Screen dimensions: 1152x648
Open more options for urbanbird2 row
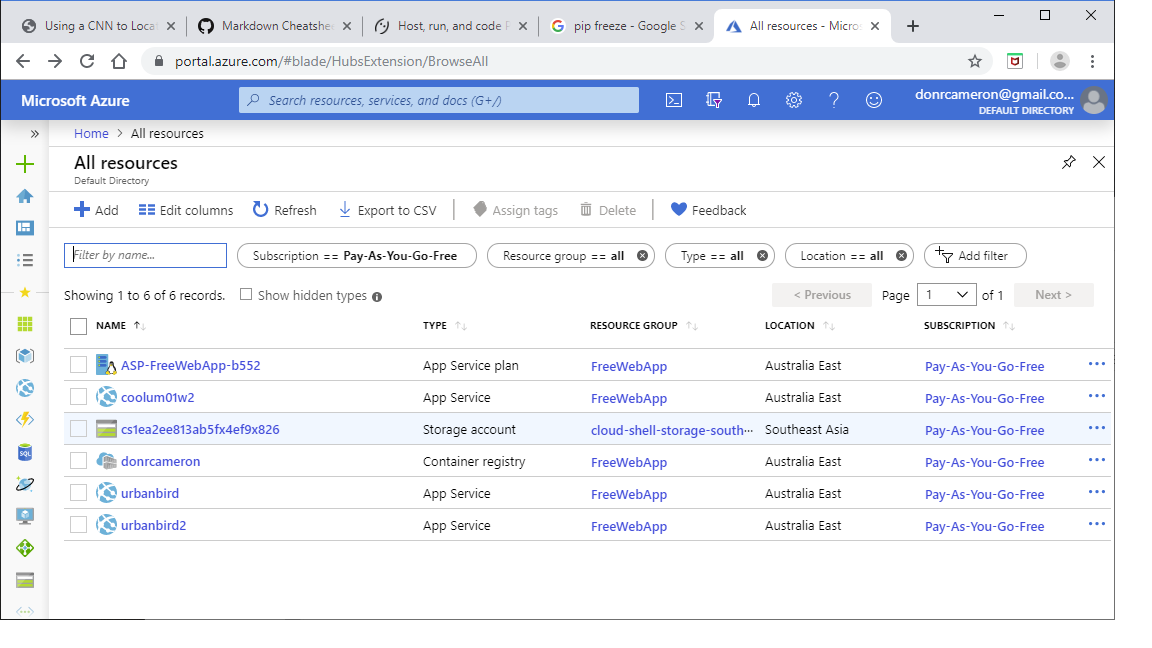[x=1096, y=524]
